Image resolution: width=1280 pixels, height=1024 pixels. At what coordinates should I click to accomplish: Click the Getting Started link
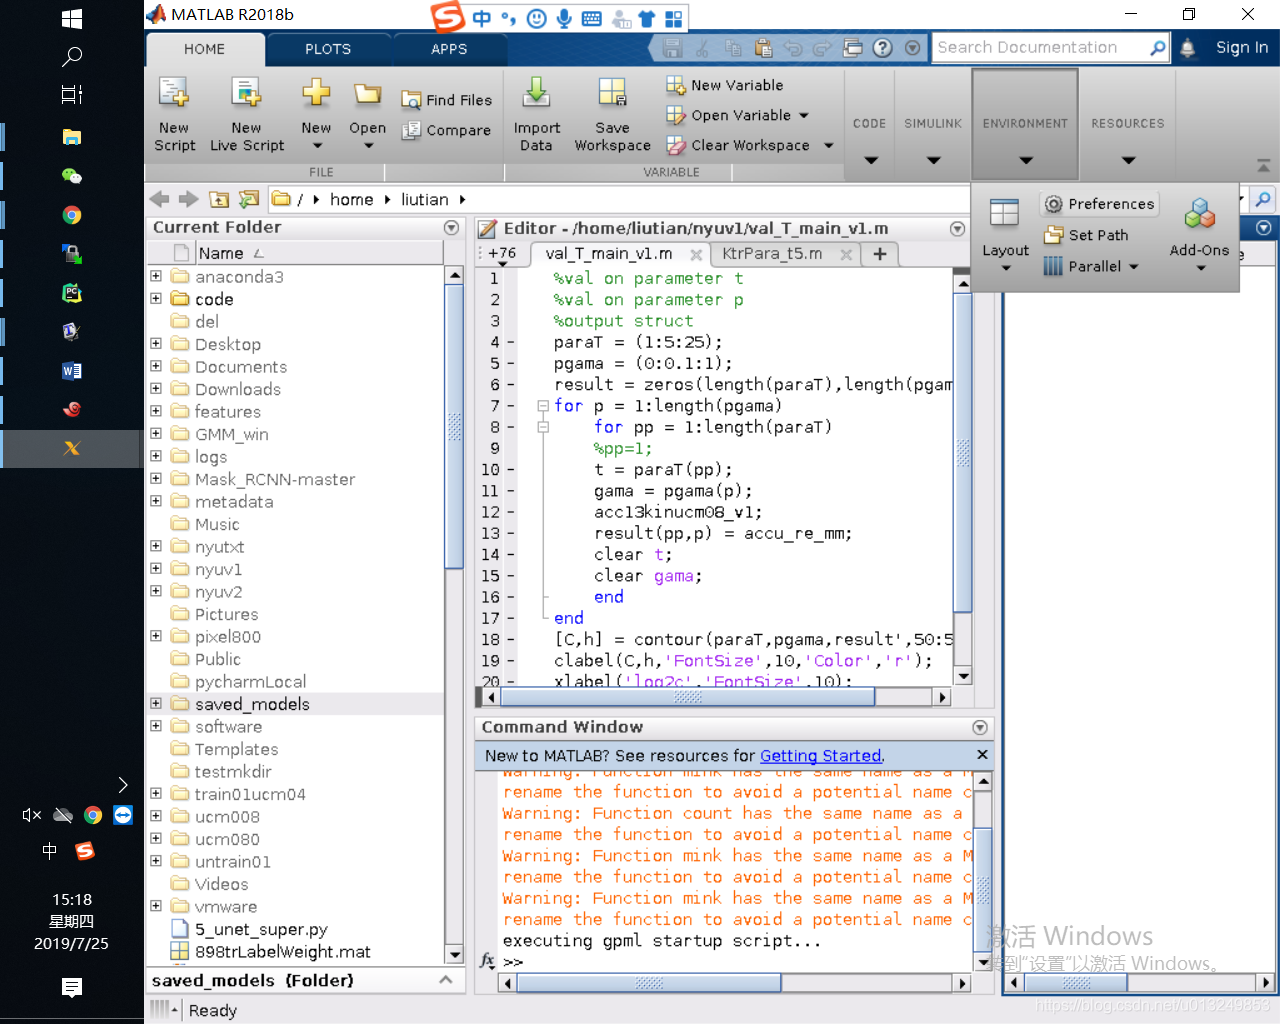[821, 756]
